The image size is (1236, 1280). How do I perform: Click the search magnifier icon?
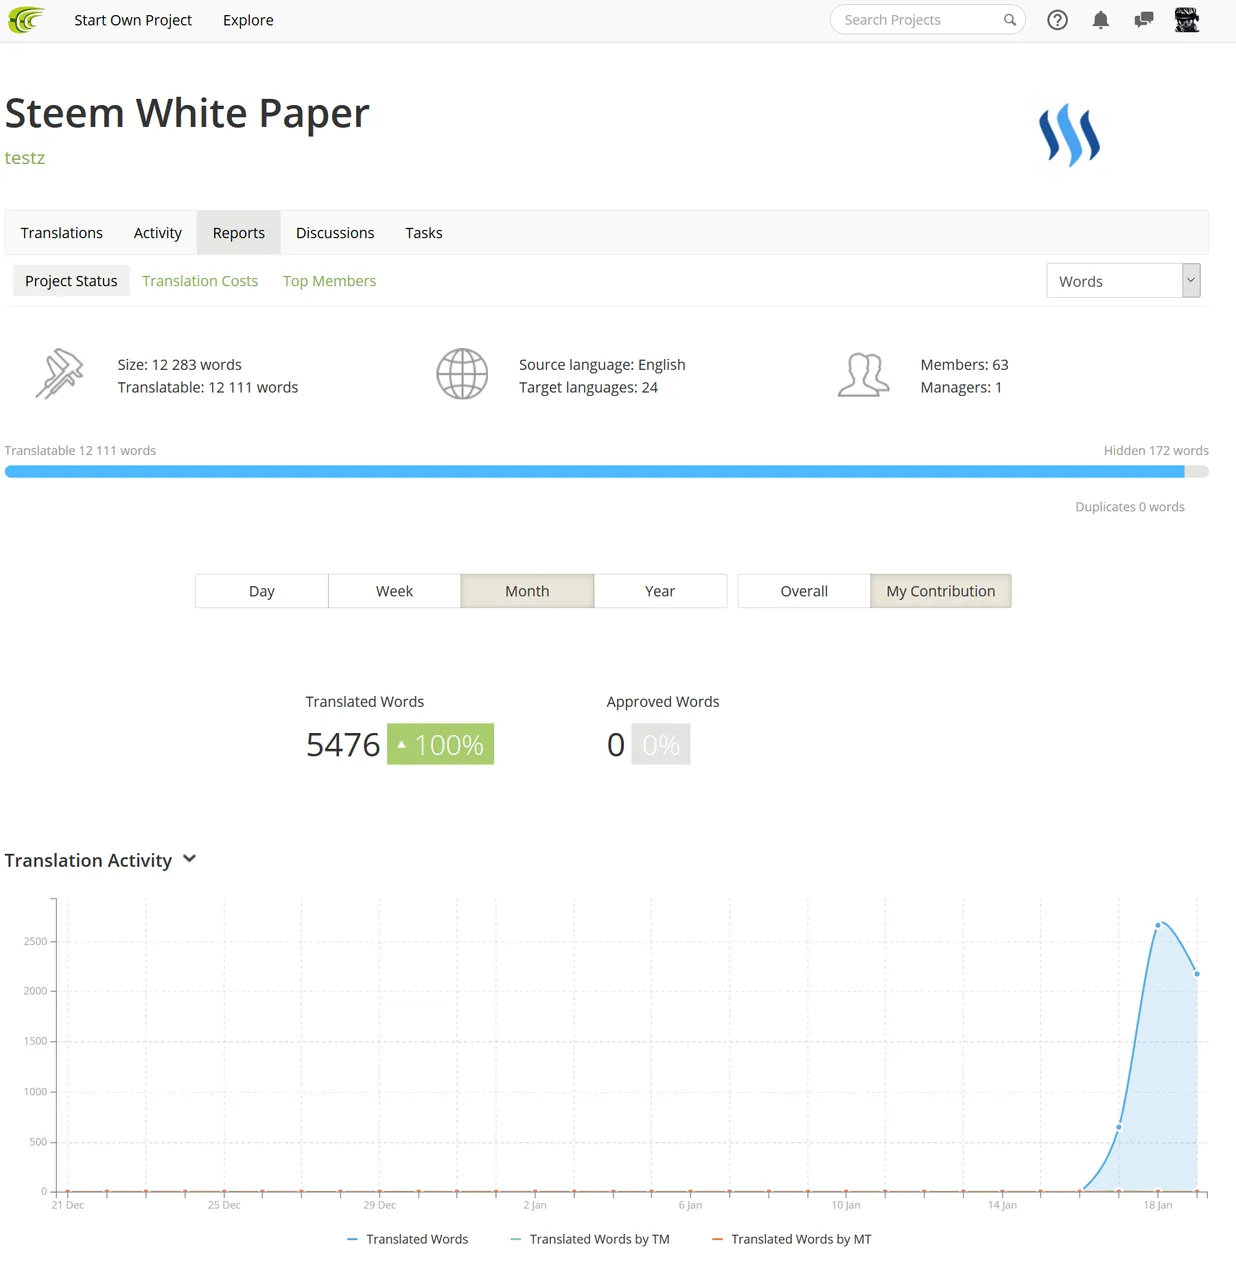click(1010, 20)
